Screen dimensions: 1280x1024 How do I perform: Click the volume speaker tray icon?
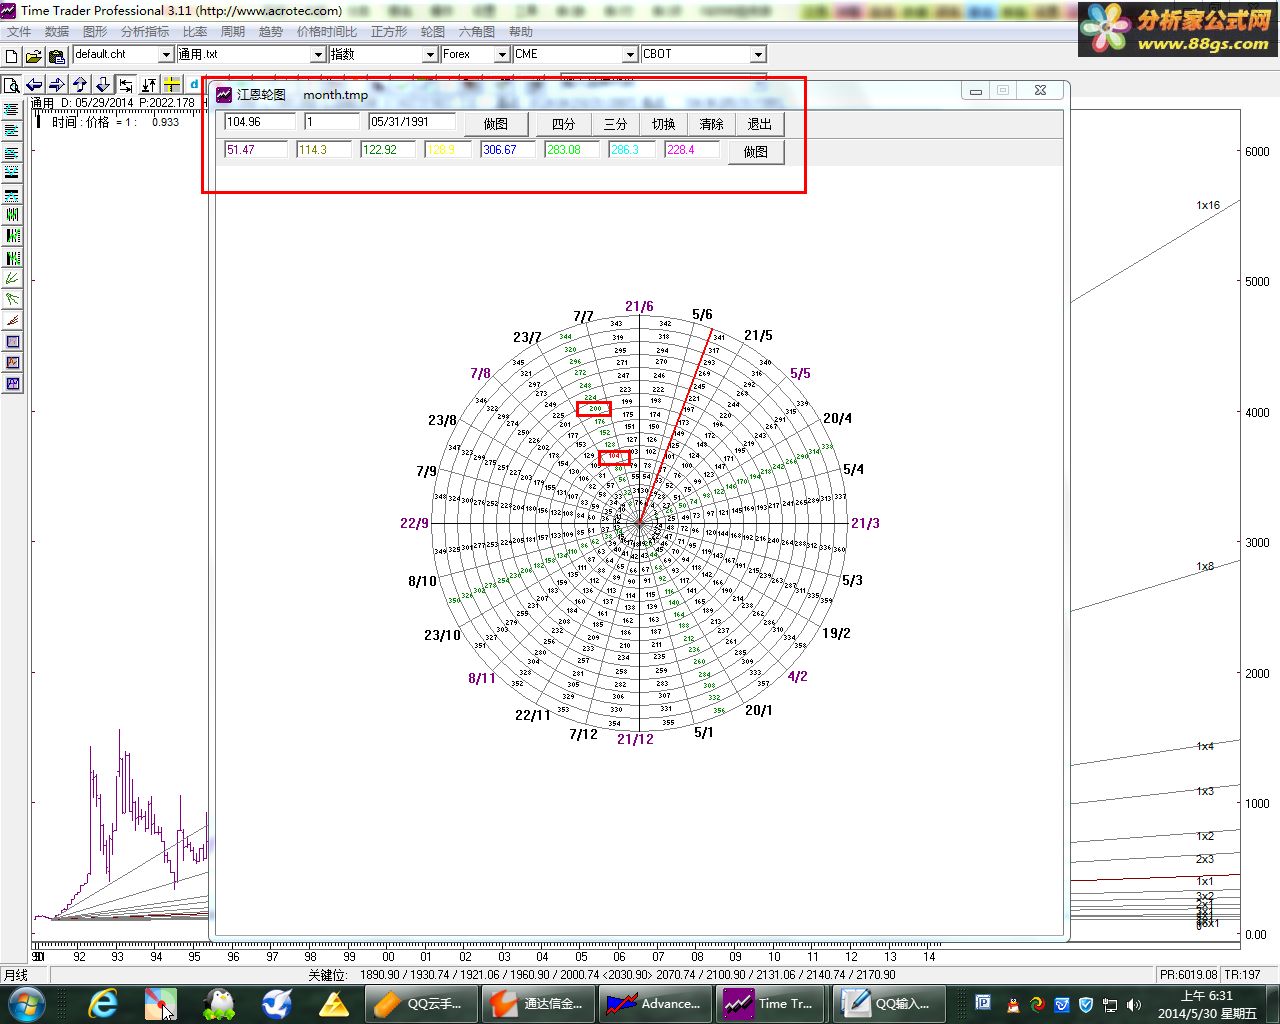(x=1133, y=1004)
